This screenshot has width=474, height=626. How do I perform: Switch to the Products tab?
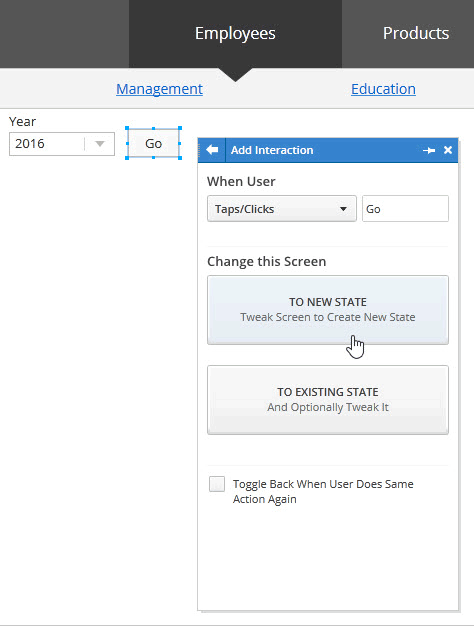(416, 34)
